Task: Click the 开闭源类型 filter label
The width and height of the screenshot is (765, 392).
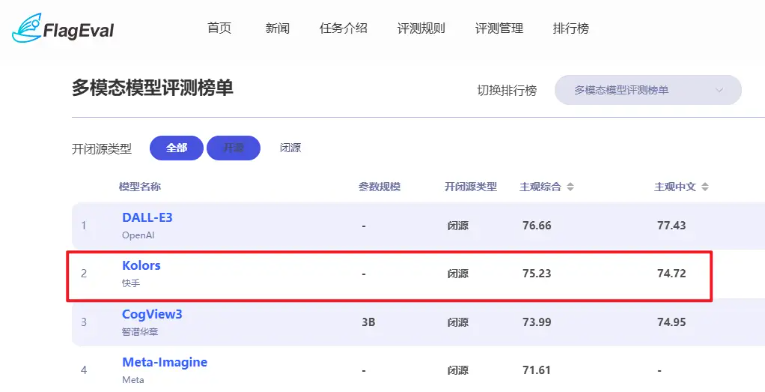Action: [x=101, y=149]
